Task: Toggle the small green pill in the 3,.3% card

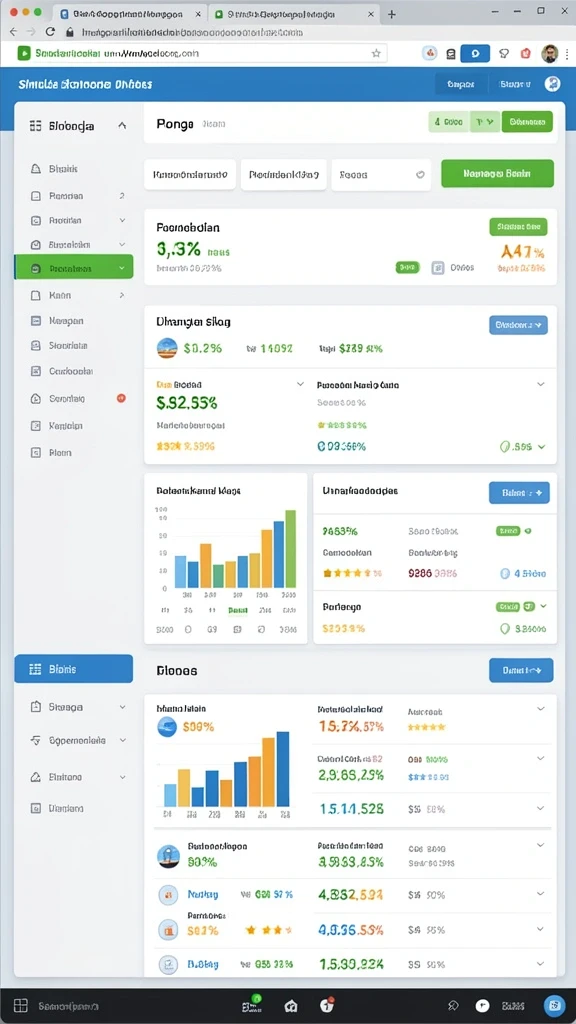Action: click(408, 267)
